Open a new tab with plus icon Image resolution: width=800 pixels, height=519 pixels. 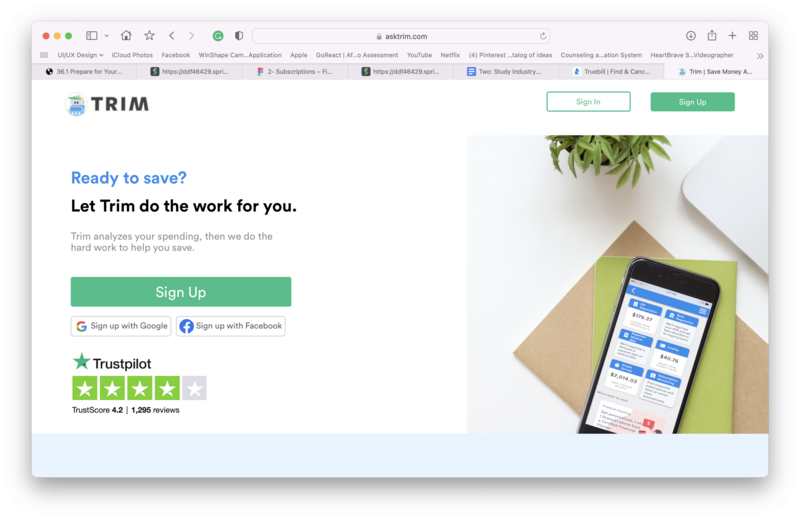pos(733,36)
